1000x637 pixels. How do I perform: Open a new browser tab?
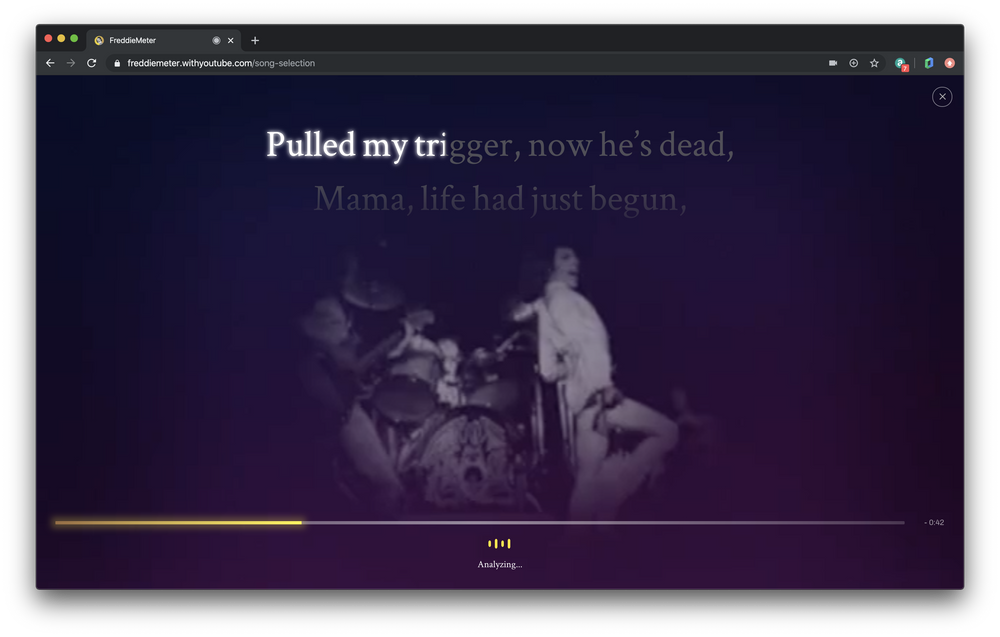point(255,40)
